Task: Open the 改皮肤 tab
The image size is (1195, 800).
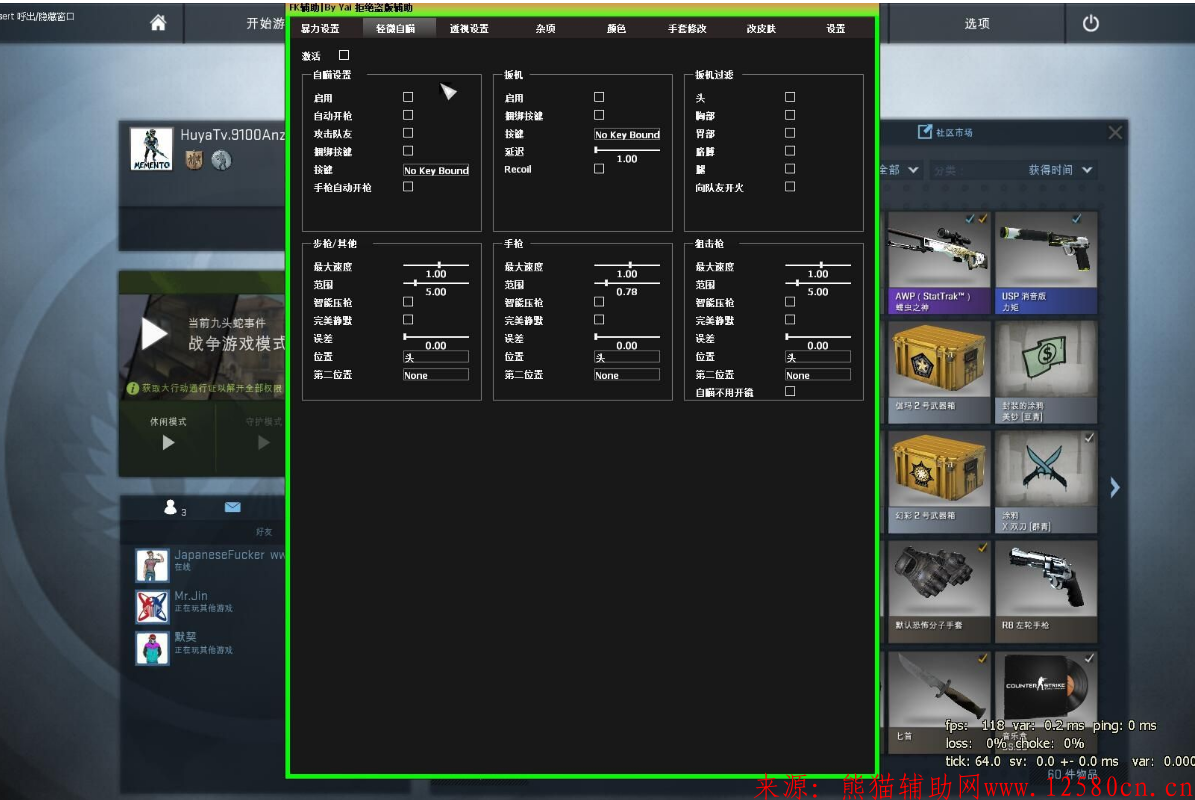Action: click(761, 29)
